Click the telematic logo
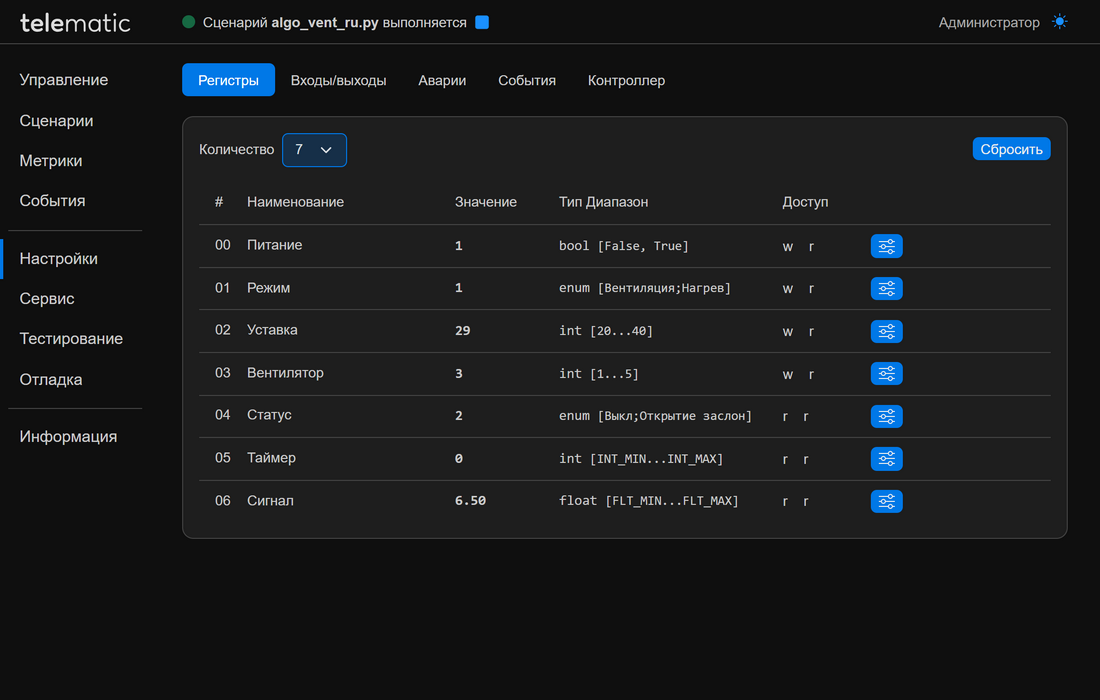The height and width of the screenshot is (700, 1100). coord(75,22)
